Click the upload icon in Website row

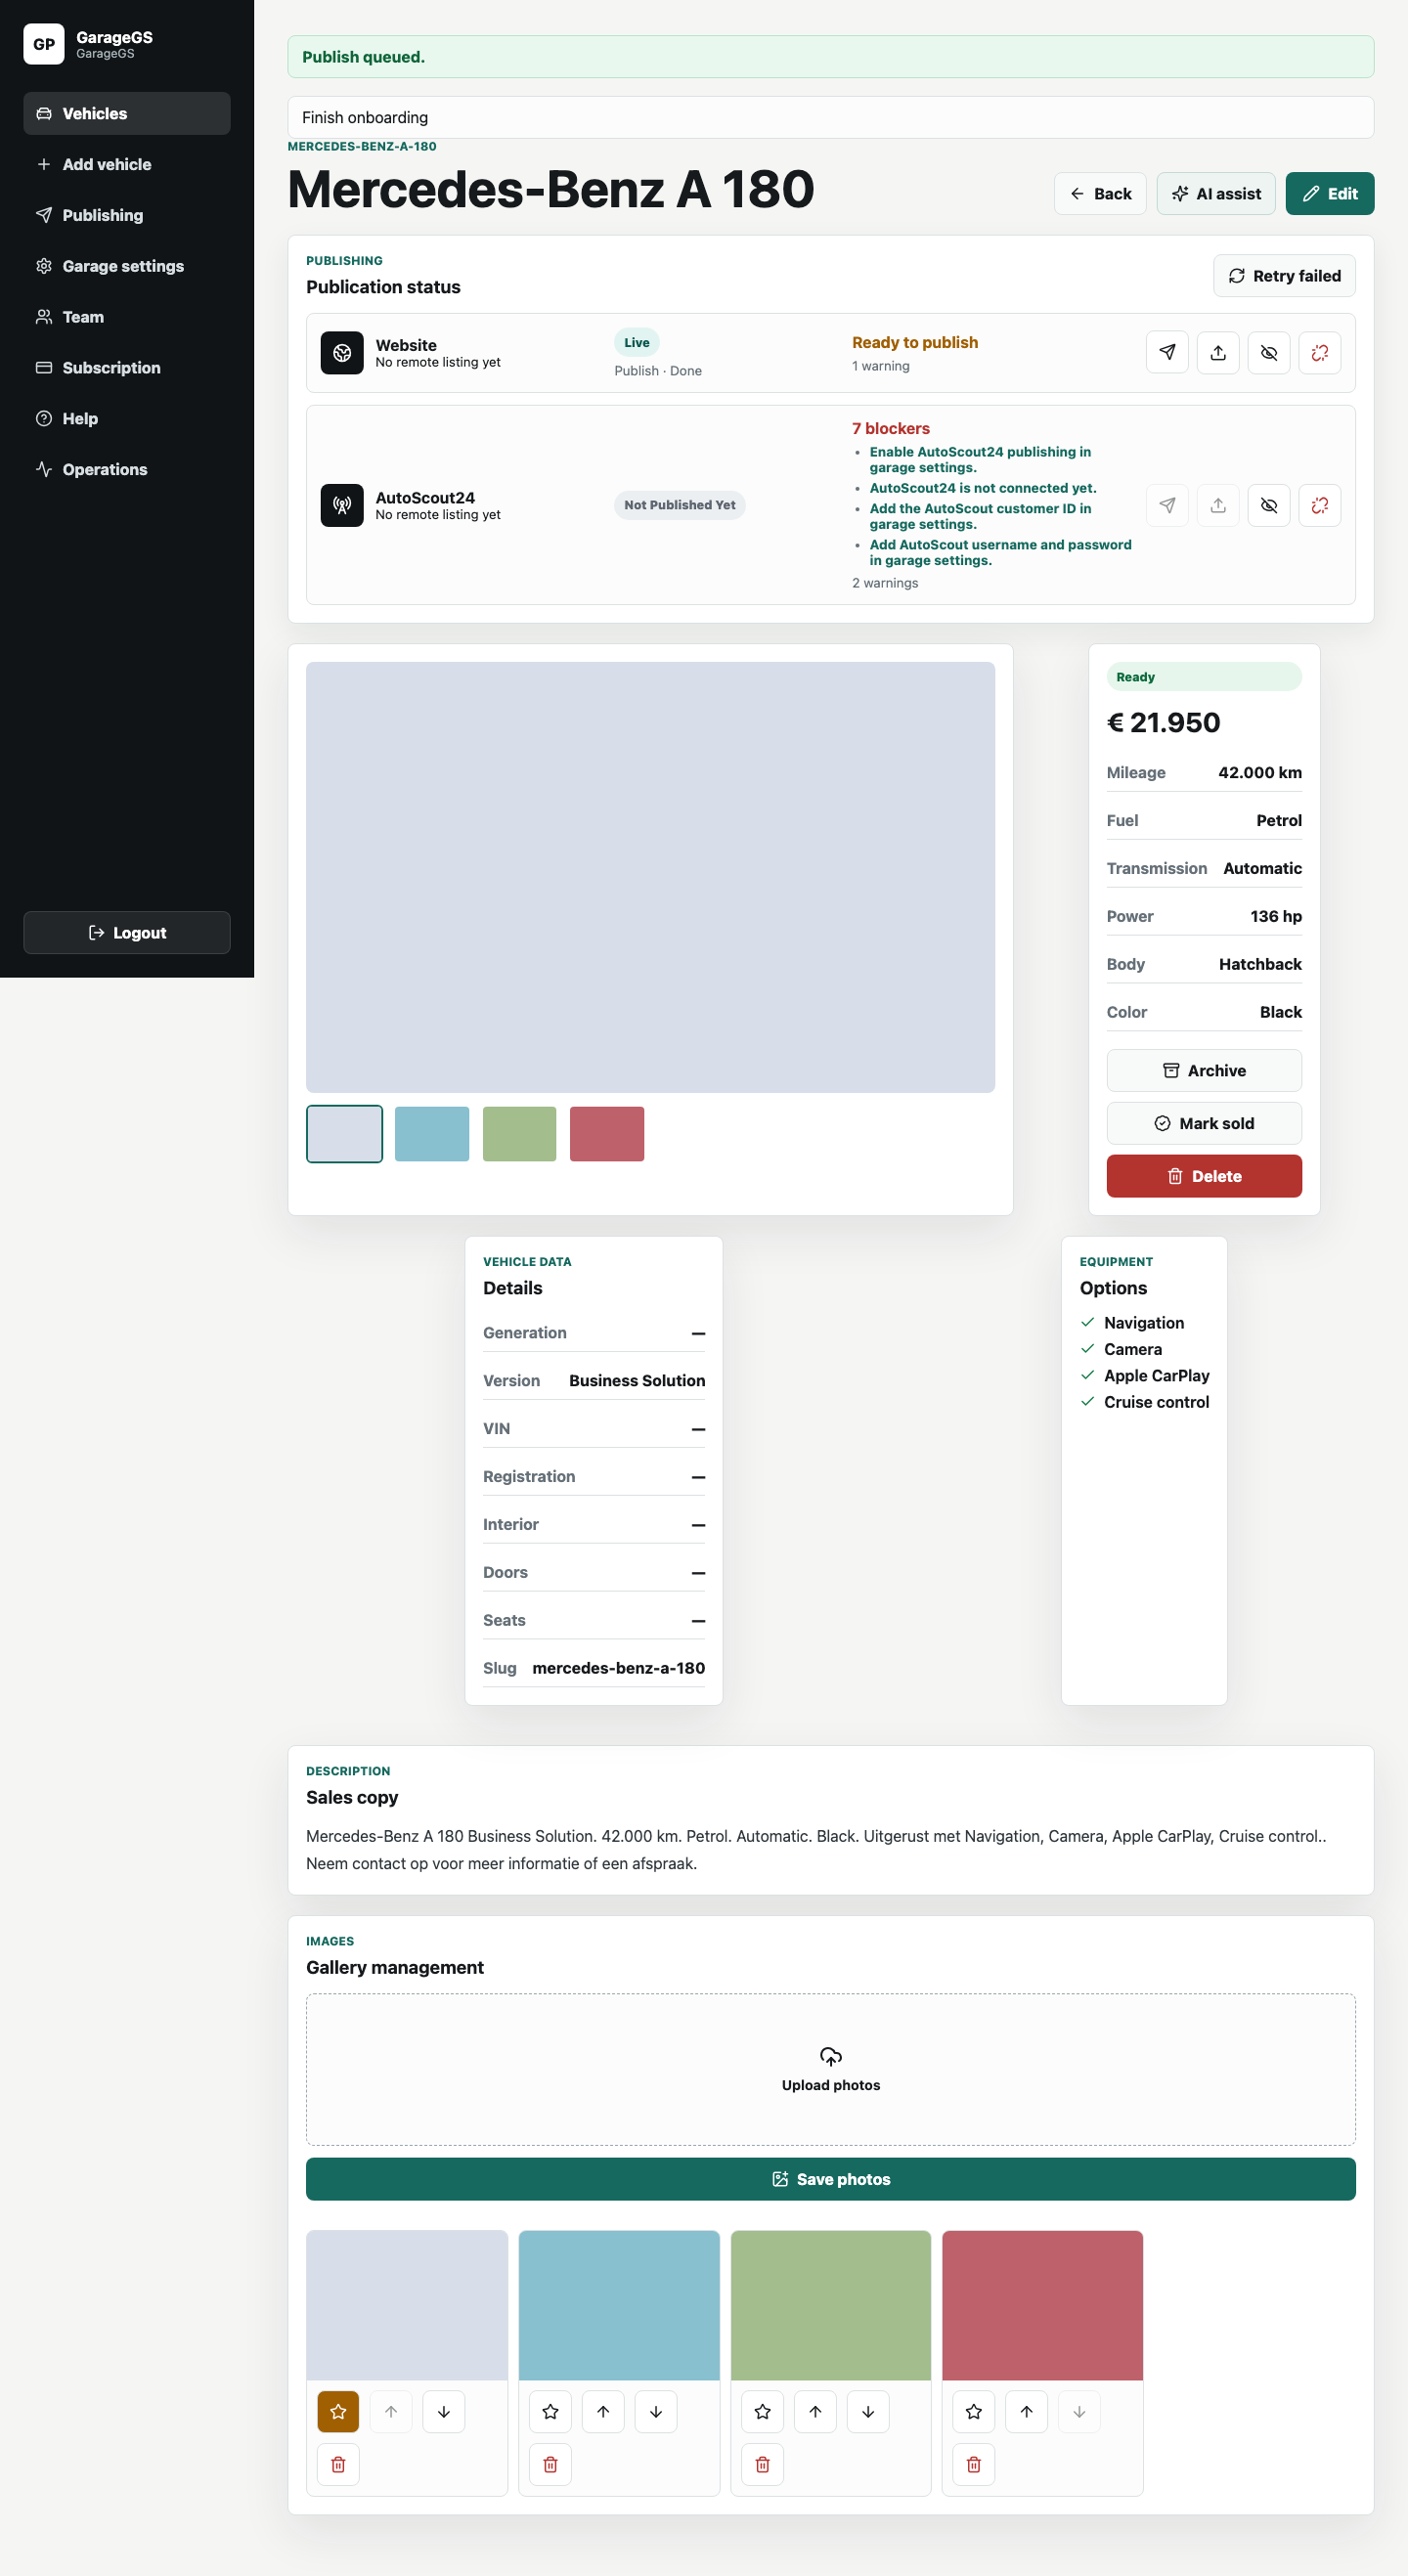[x=1218, y=352]
